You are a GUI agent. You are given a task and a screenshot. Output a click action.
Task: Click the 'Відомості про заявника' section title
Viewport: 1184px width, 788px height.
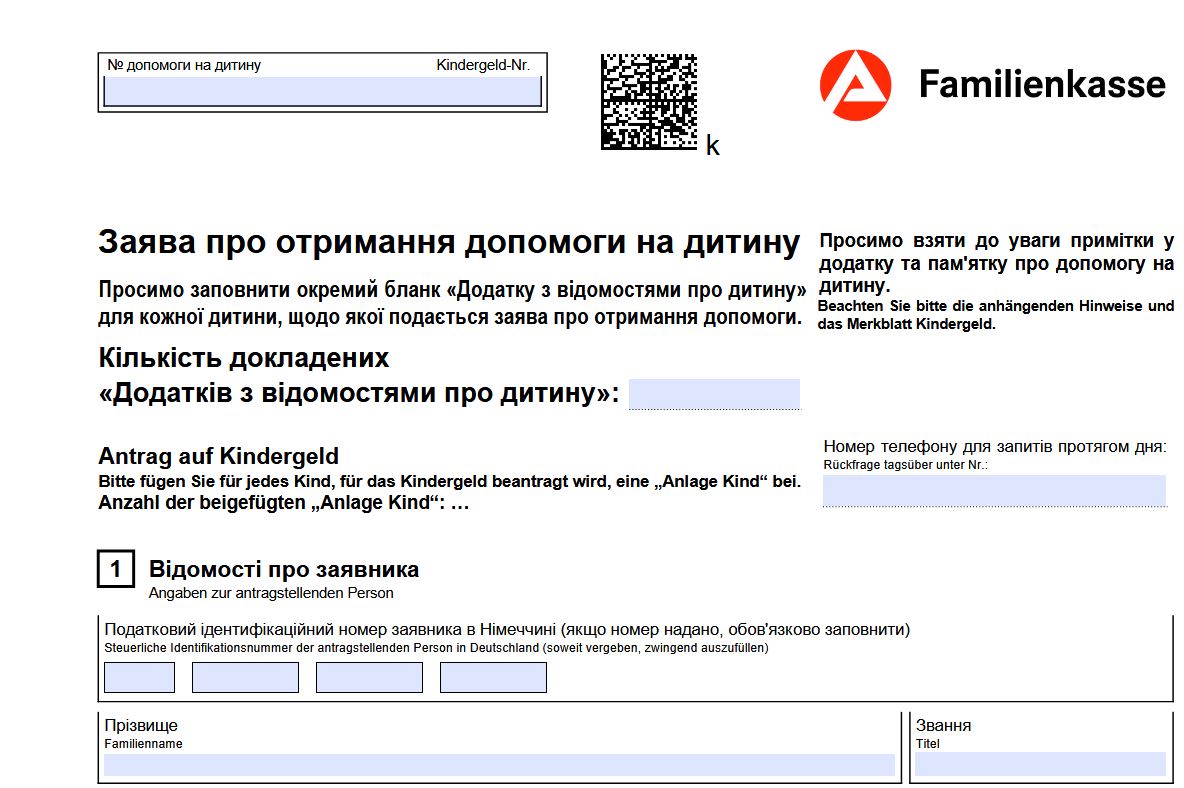pos(284,570)
